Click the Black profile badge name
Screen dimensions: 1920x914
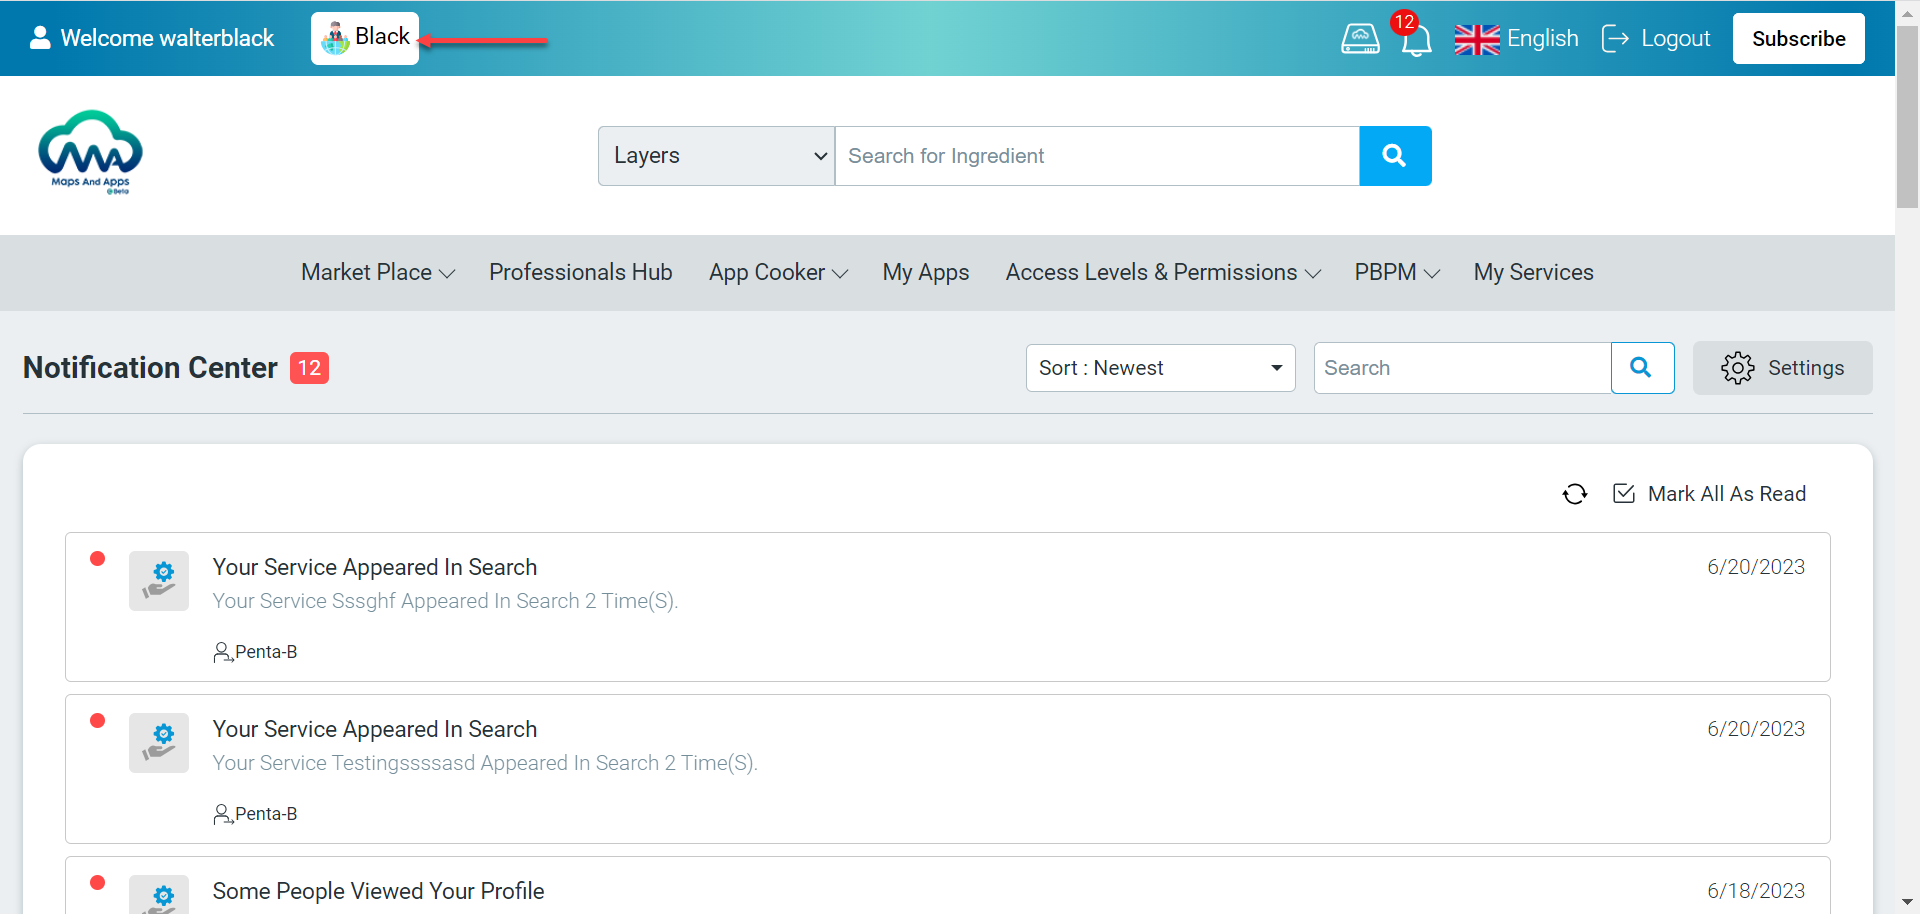click(383, 36)
